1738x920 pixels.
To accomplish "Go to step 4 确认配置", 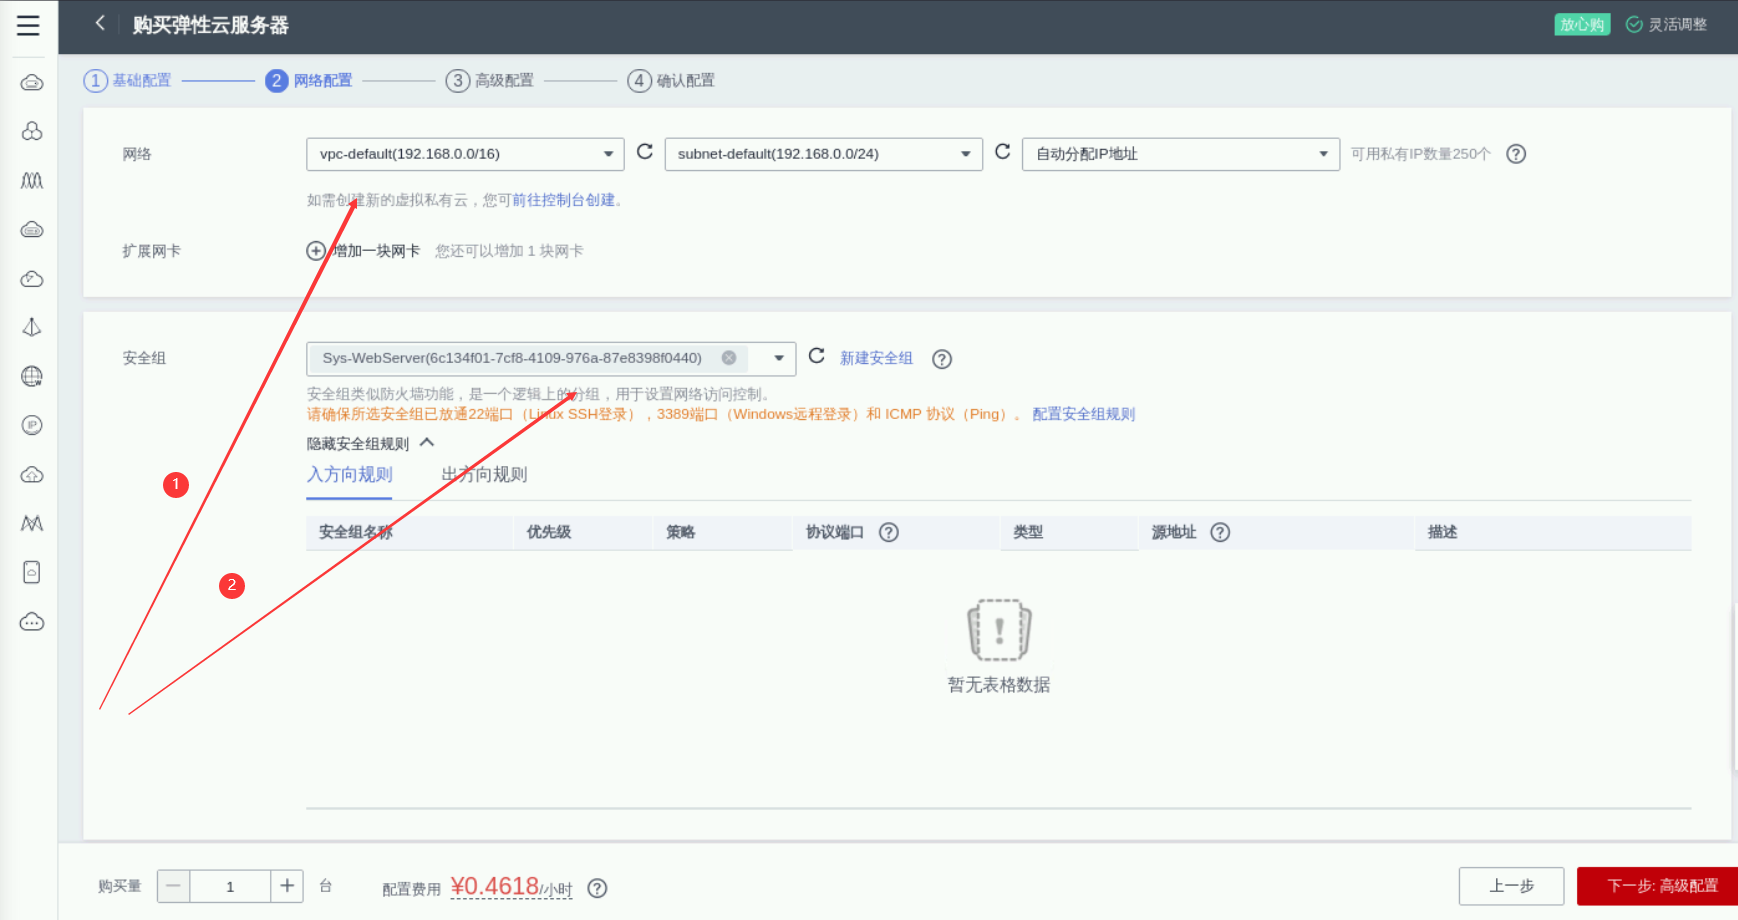I will pos(671,80).
